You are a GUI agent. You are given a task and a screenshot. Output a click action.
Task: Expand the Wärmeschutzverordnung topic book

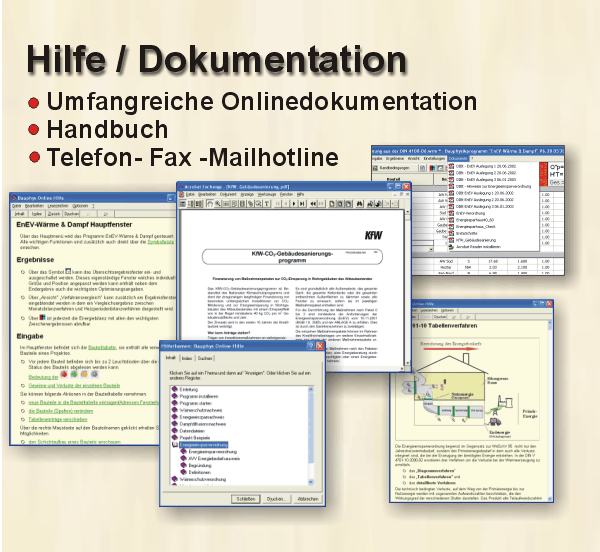(174, 479)
